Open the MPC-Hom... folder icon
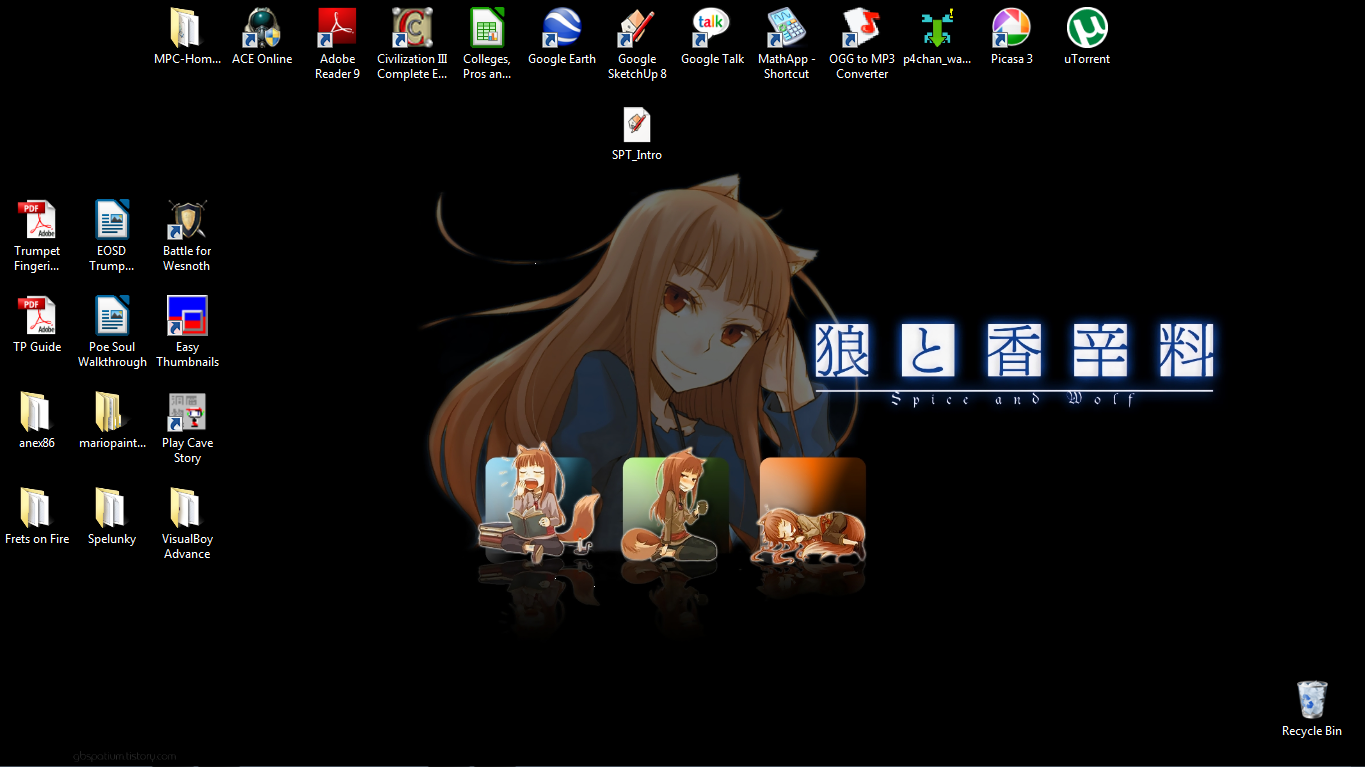This screenshot has width=1365, height=767. 187,28
